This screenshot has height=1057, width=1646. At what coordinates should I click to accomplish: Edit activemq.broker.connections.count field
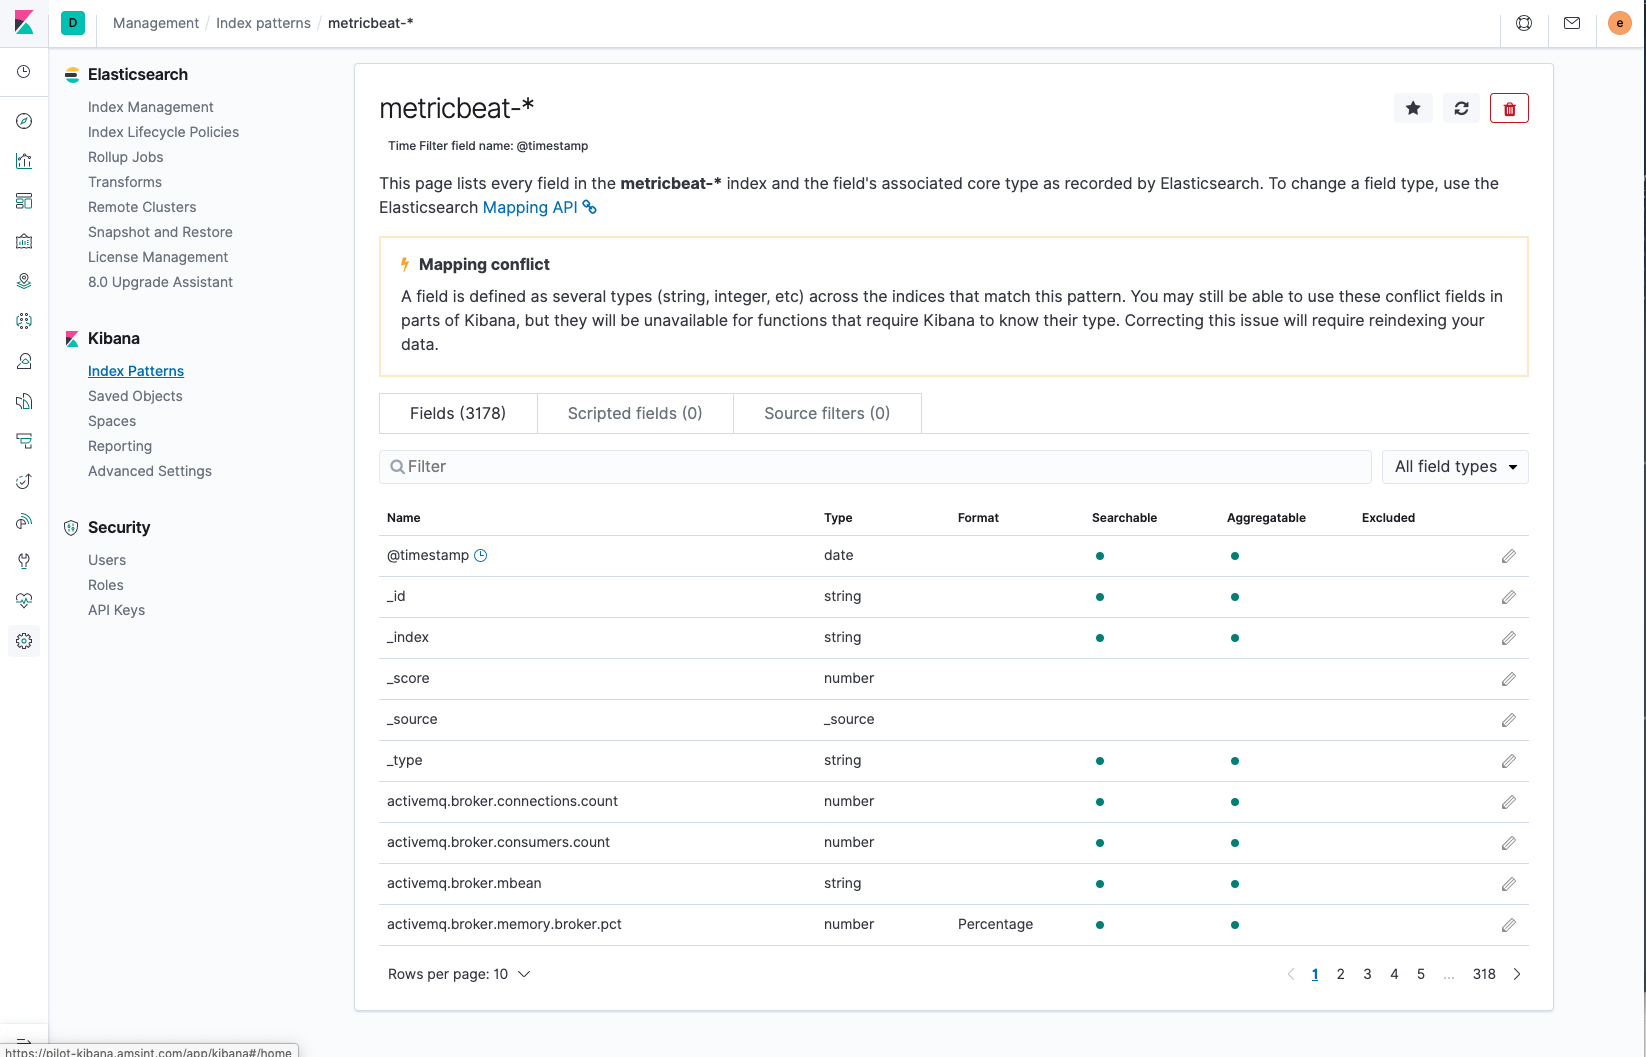coord(1509,802)
